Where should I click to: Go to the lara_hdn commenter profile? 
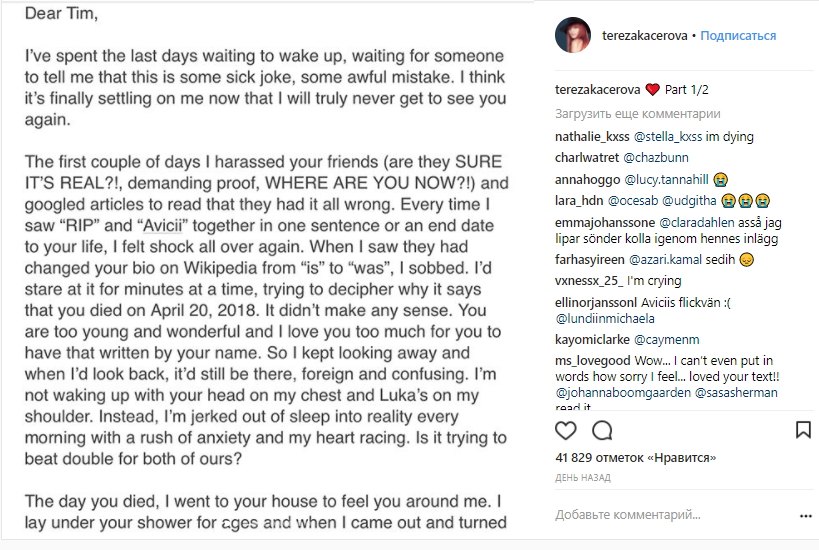580,201
